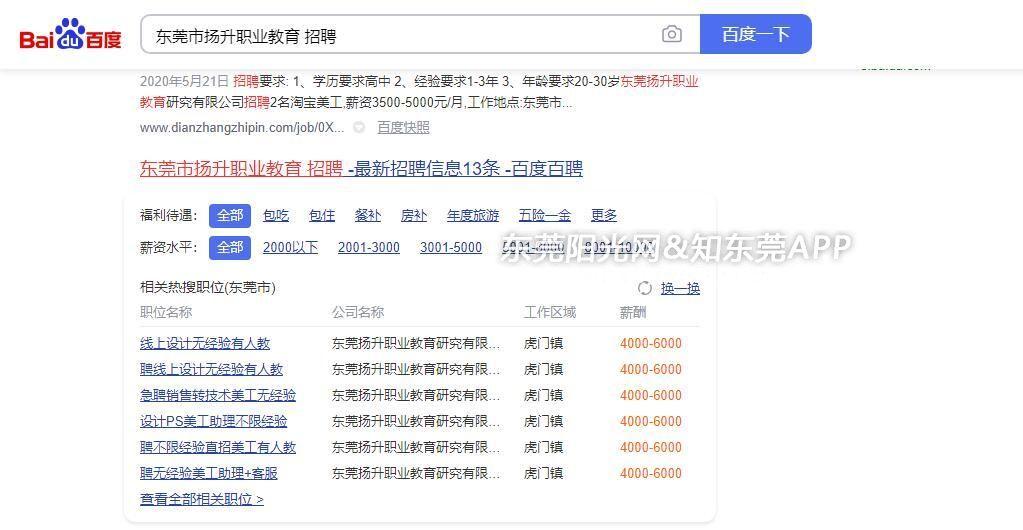
Task: Open job 聘线上设计无经验有人教
Action: click(x=211, y=369)
